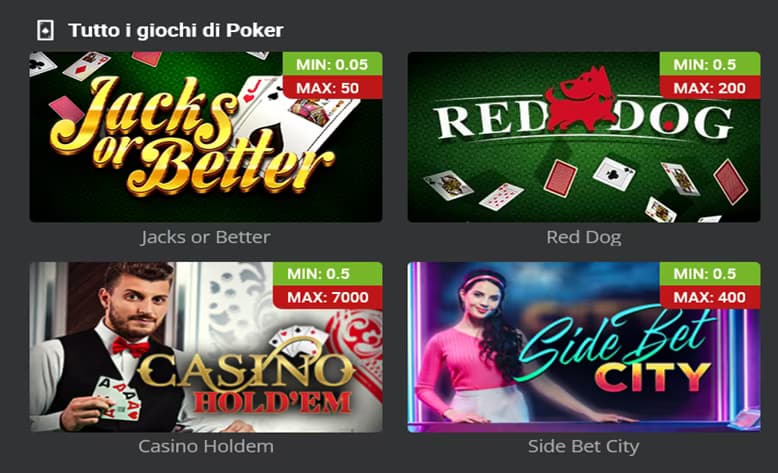Click the poker card icon beside heading
The width and height of the screenshot is (778, 473).
point(45,31)
